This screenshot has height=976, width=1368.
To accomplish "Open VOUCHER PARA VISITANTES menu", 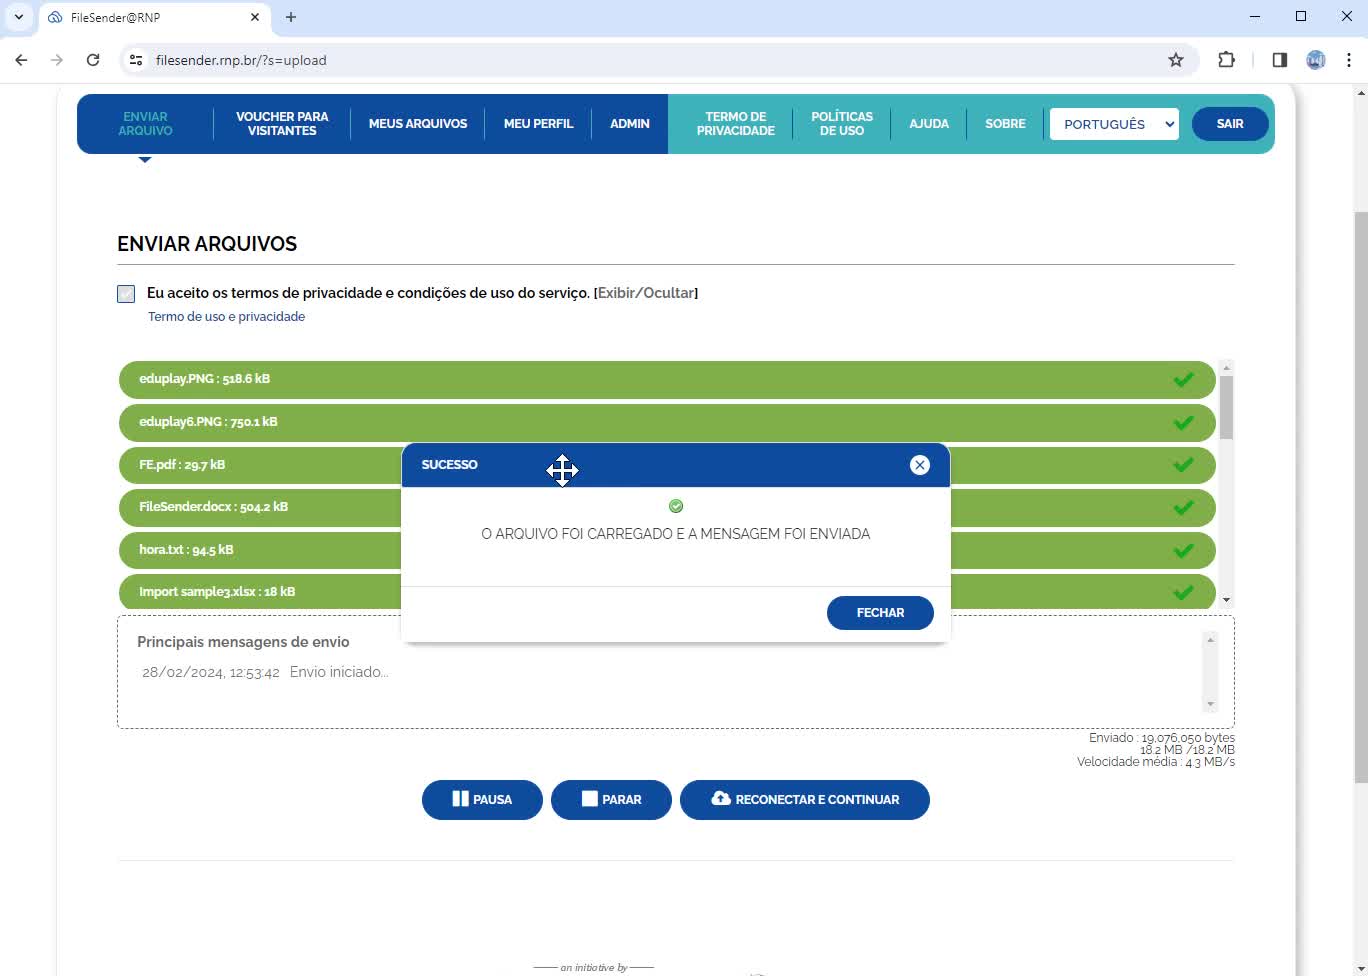I will coord(282,124).
